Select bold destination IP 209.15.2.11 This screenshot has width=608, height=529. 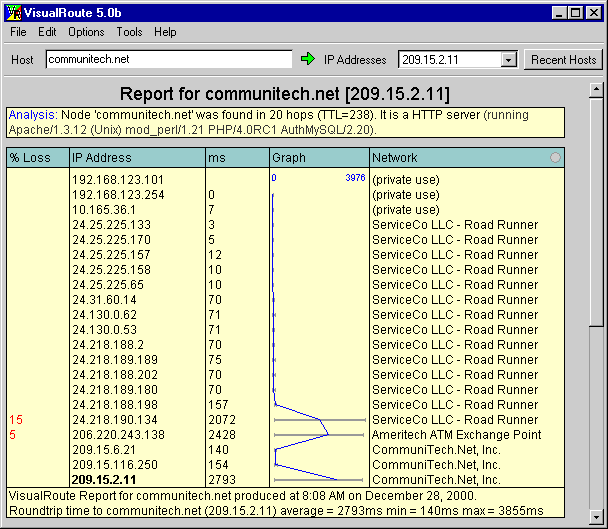coord(104,480)
